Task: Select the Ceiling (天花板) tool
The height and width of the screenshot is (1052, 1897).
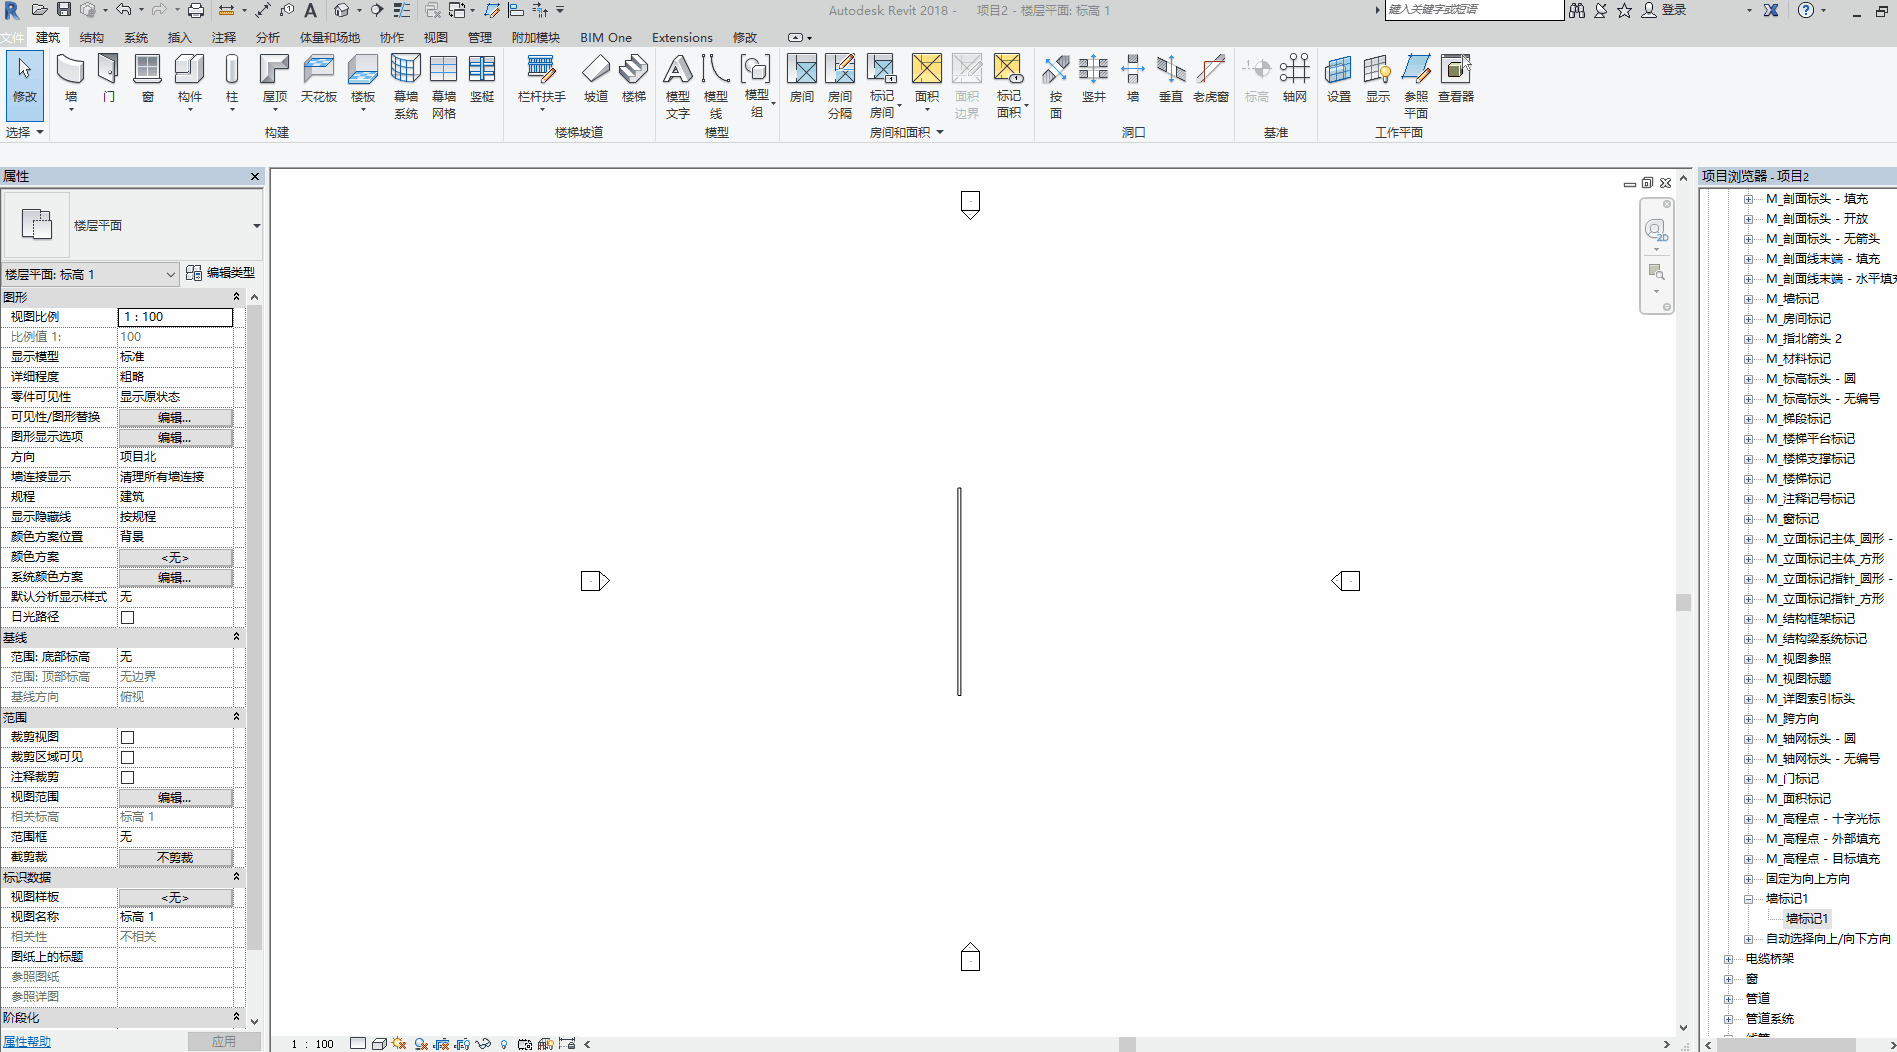Action: point(318,79)
